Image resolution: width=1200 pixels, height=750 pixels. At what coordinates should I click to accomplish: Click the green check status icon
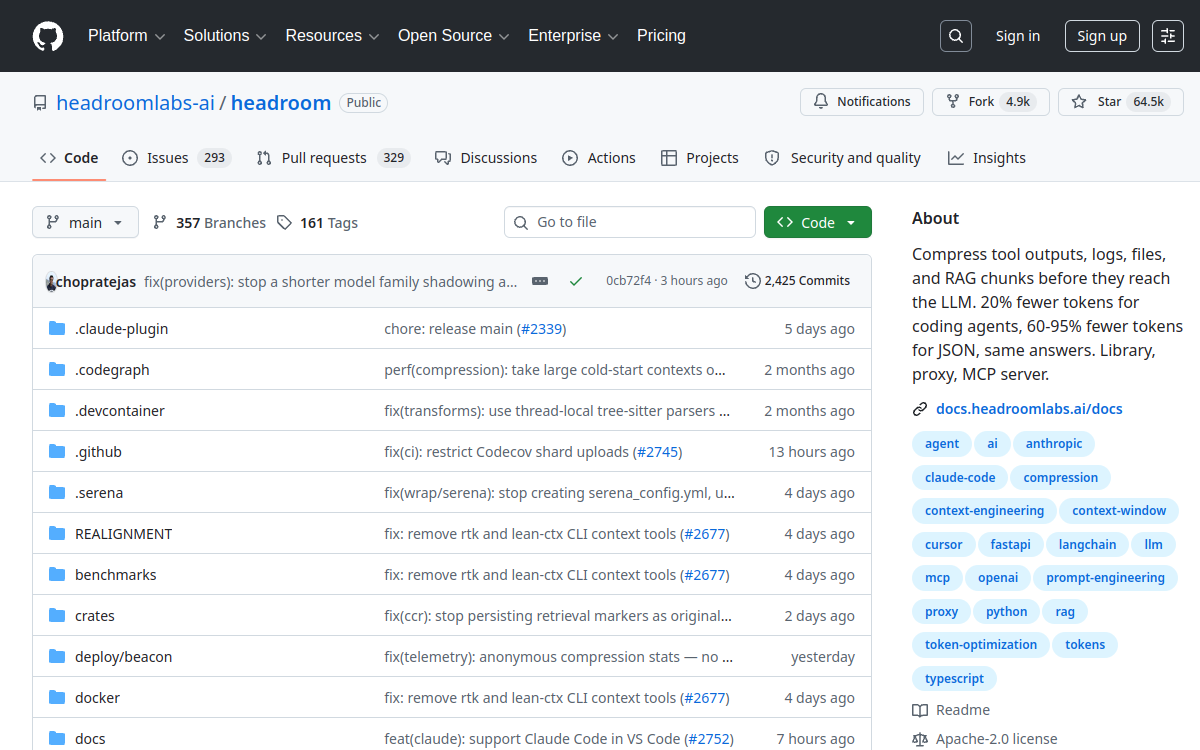[x=576, y=281]
